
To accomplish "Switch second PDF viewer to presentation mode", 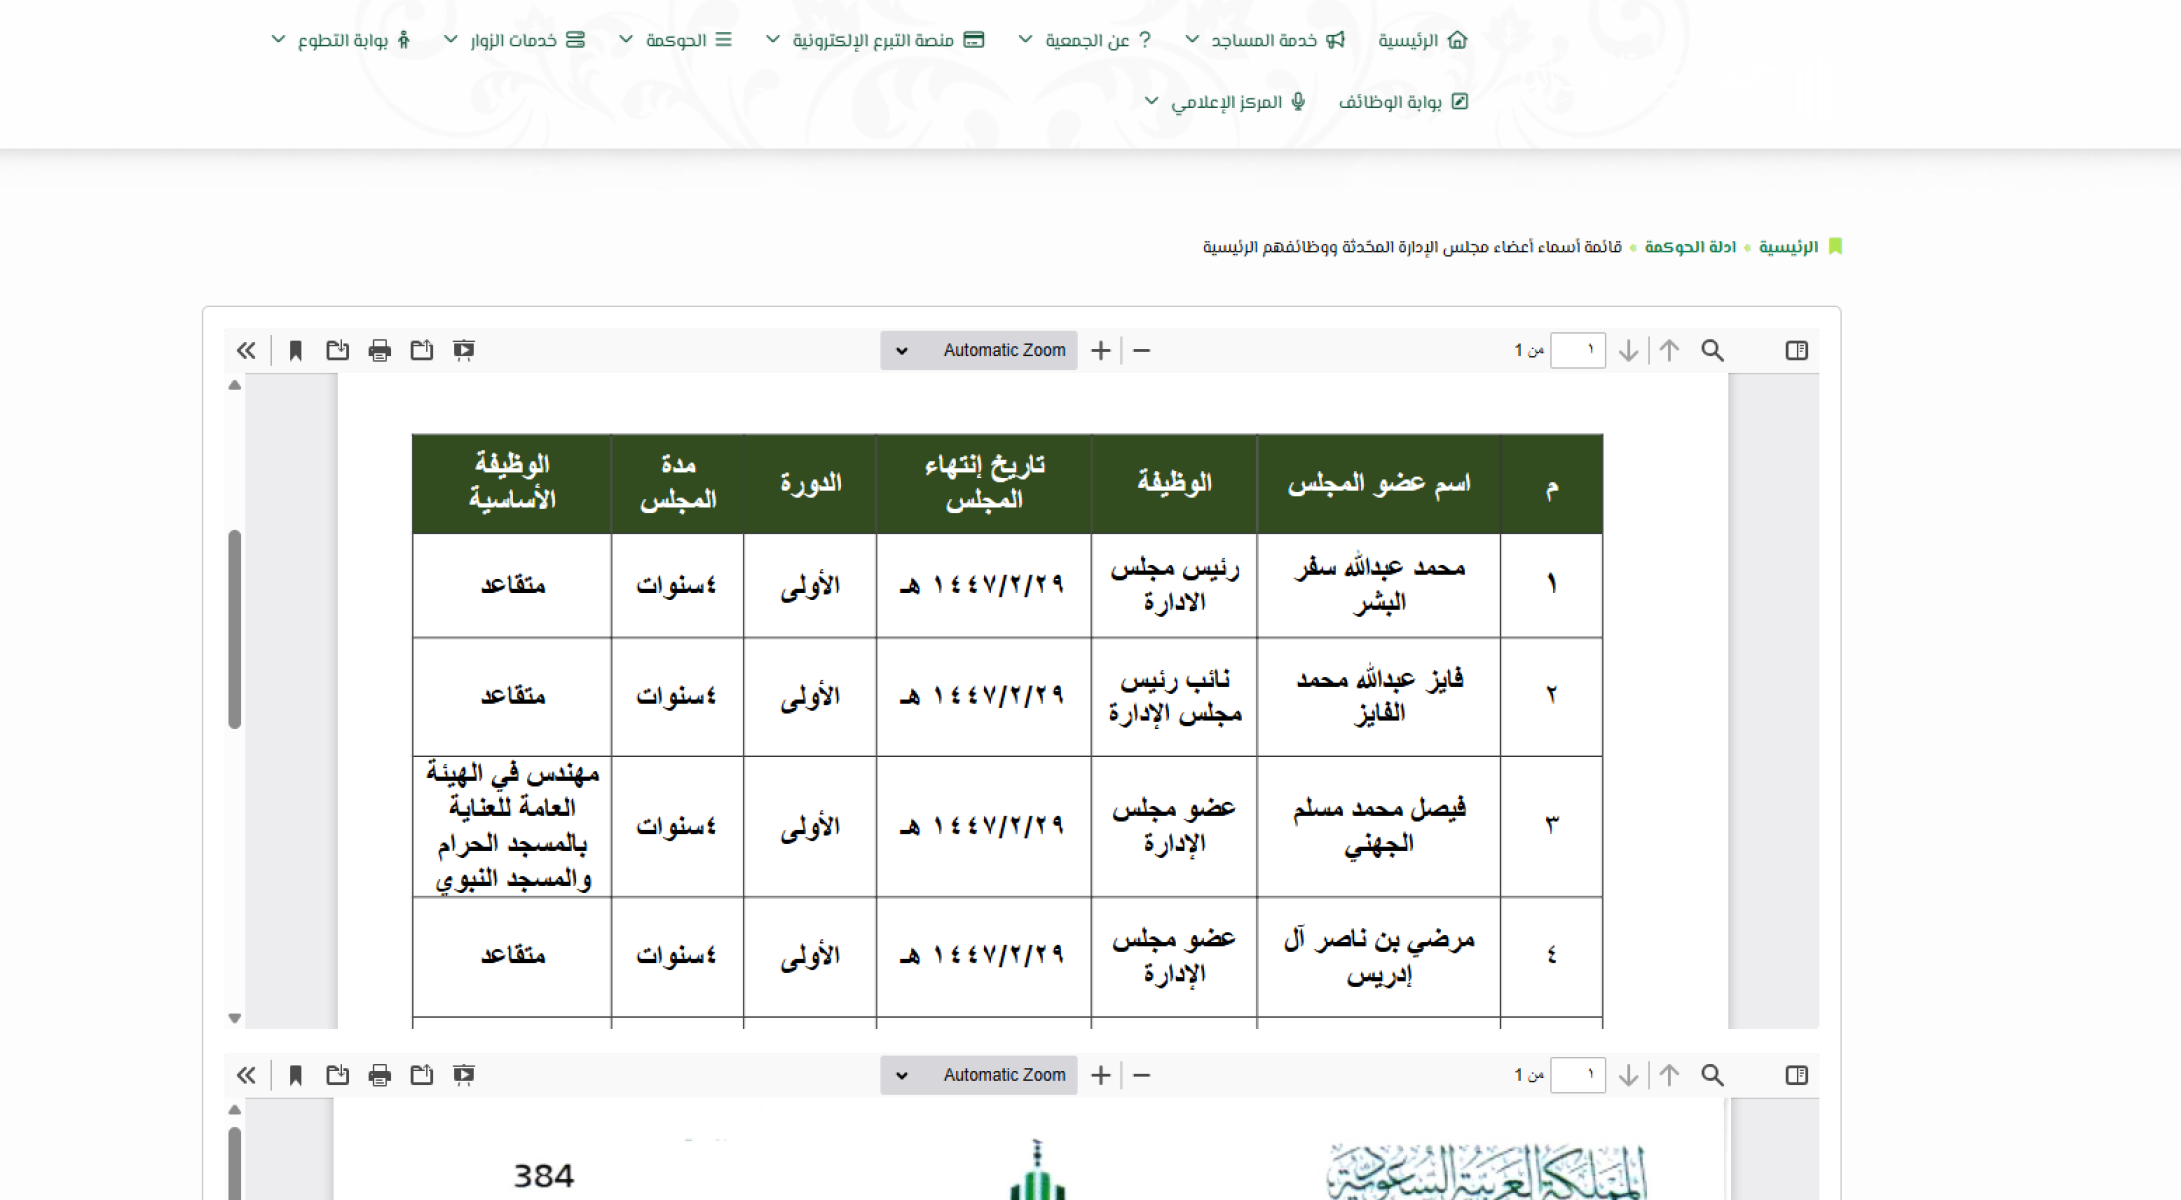I will [463, 1075].
